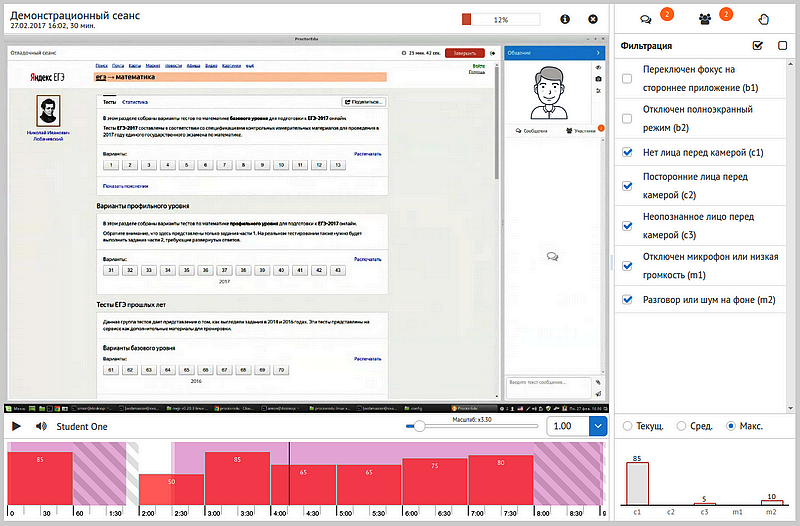This screenshot has height=526, width=800.
Task: Select the Сред. radio option
Action: (x=681, y=426)
